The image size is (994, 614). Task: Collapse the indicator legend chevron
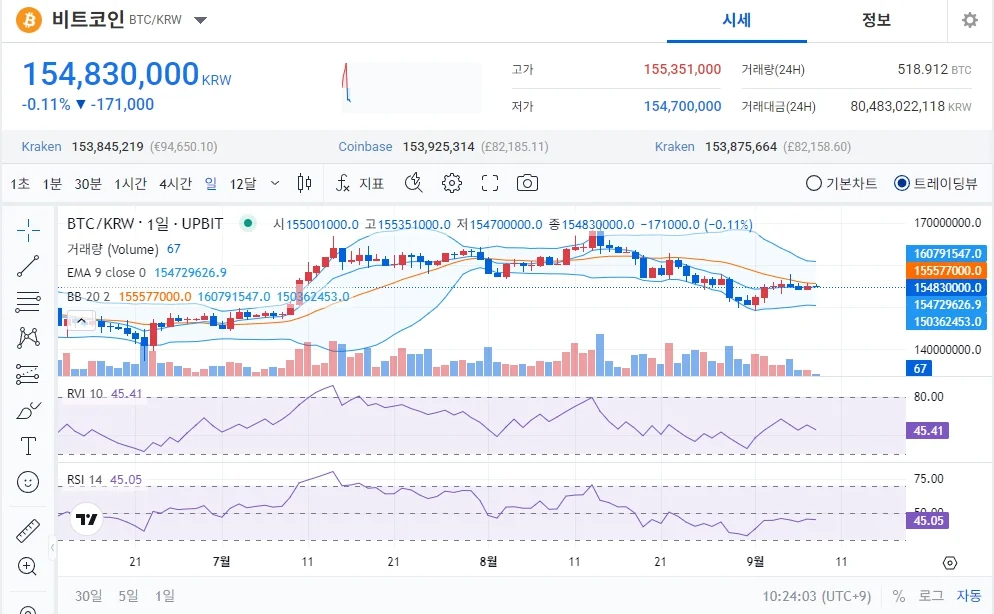(x=82, y=321)
